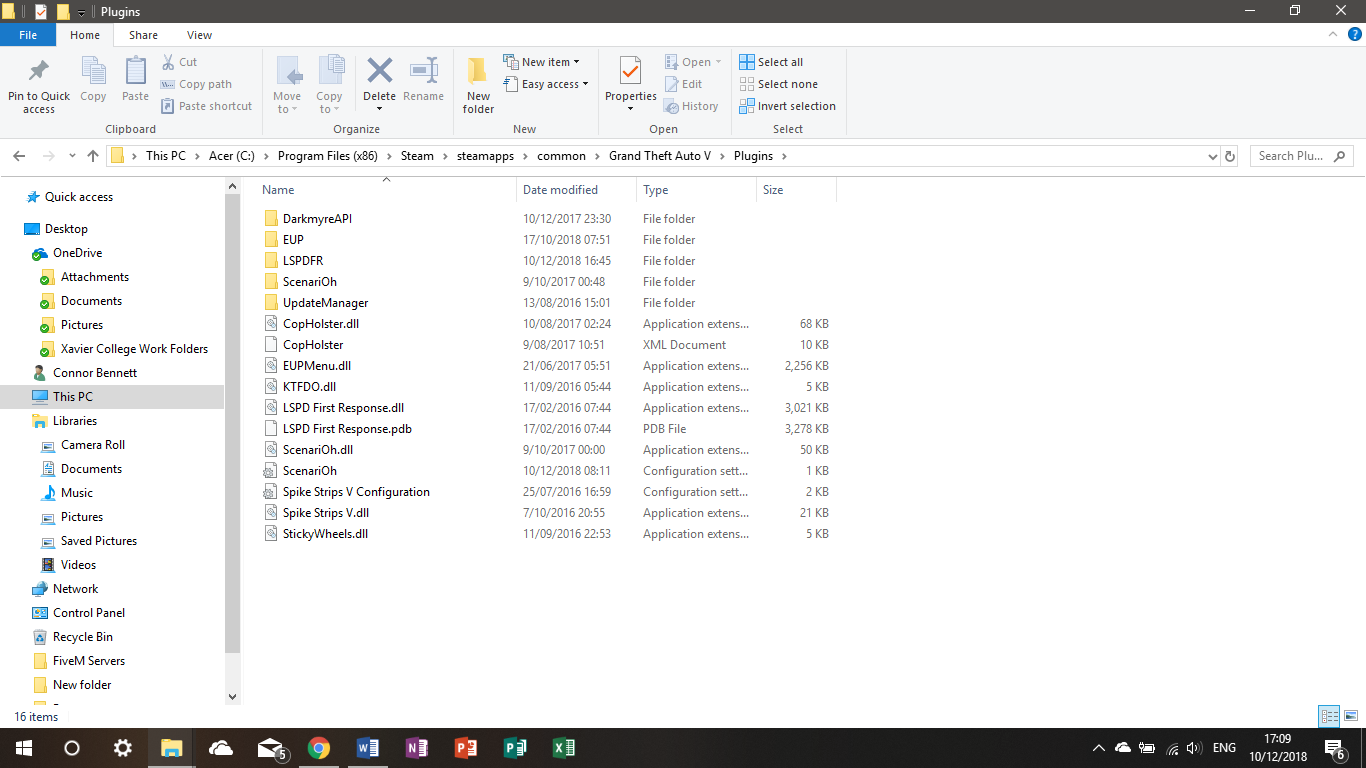Sort by the Name column header

click(388, 190)
